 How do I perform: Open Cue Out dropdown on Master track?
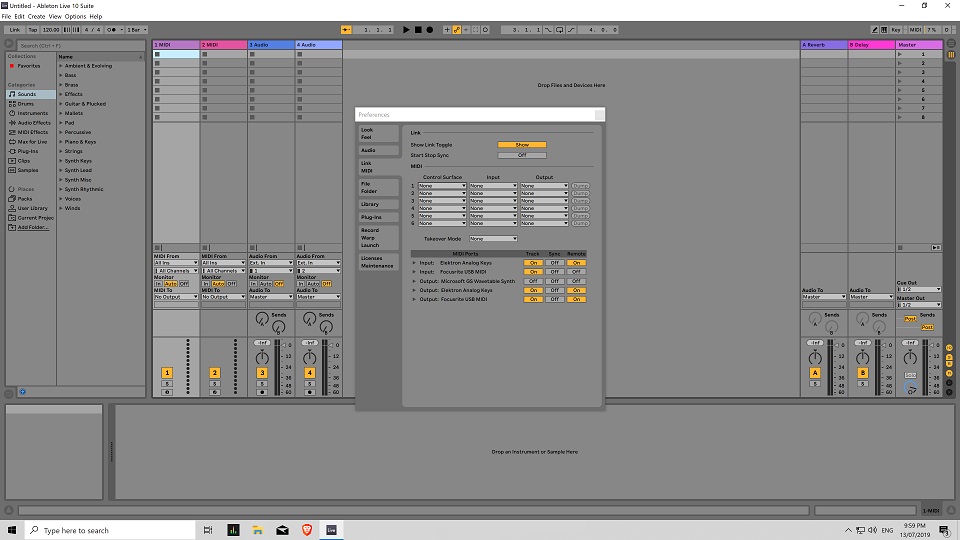[x=919, y=290]
